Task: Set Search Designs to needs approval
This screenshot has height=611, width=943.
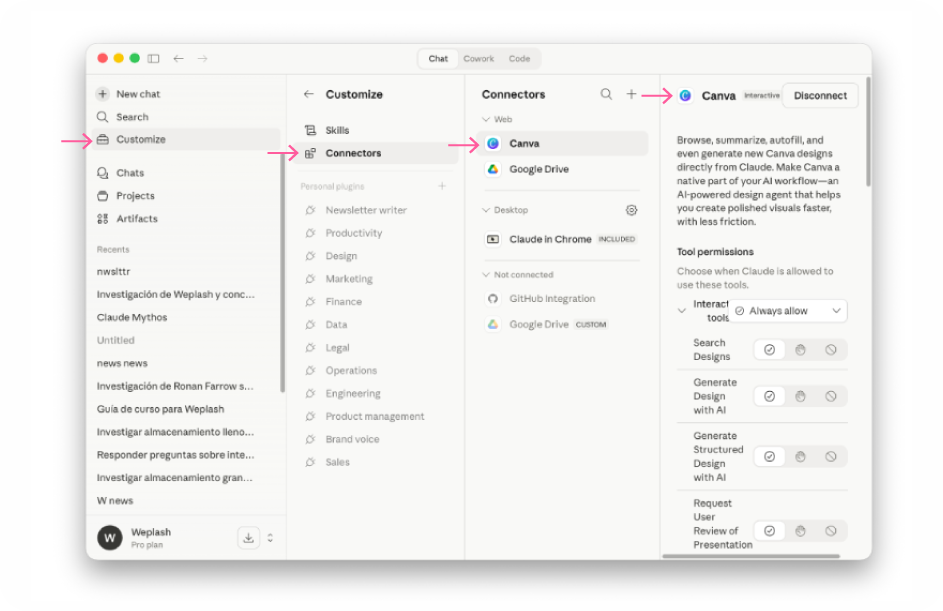Action: pos(800,350)
